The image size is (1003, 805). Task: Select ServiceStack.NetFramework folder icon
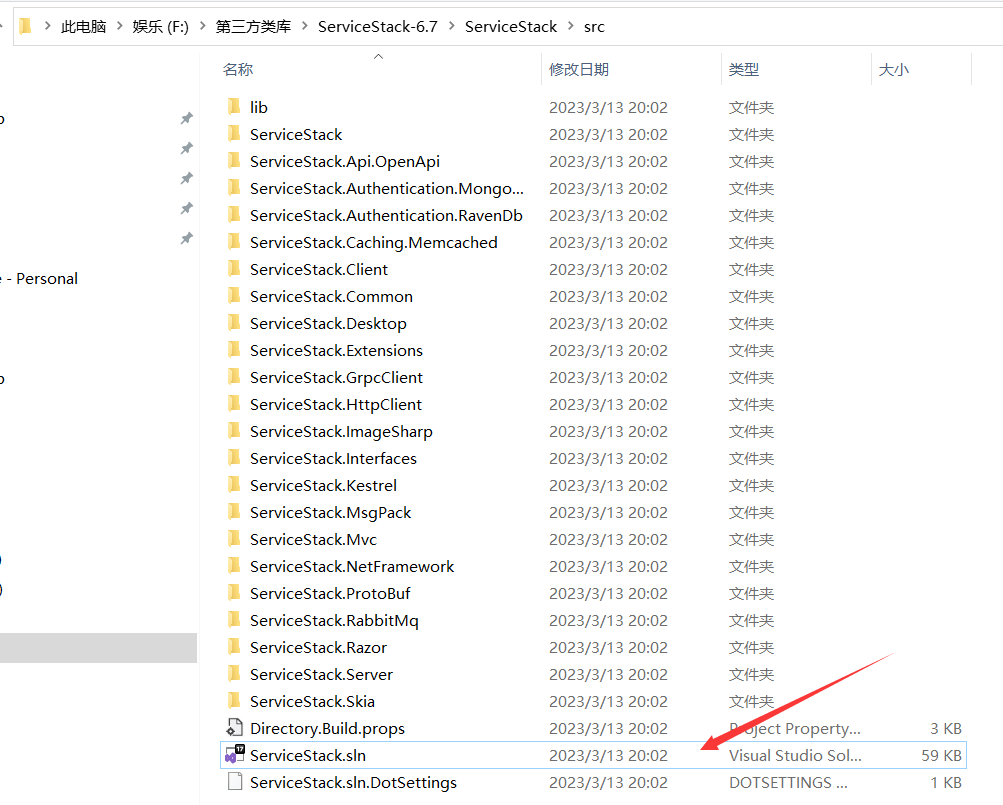pos(234,566)
